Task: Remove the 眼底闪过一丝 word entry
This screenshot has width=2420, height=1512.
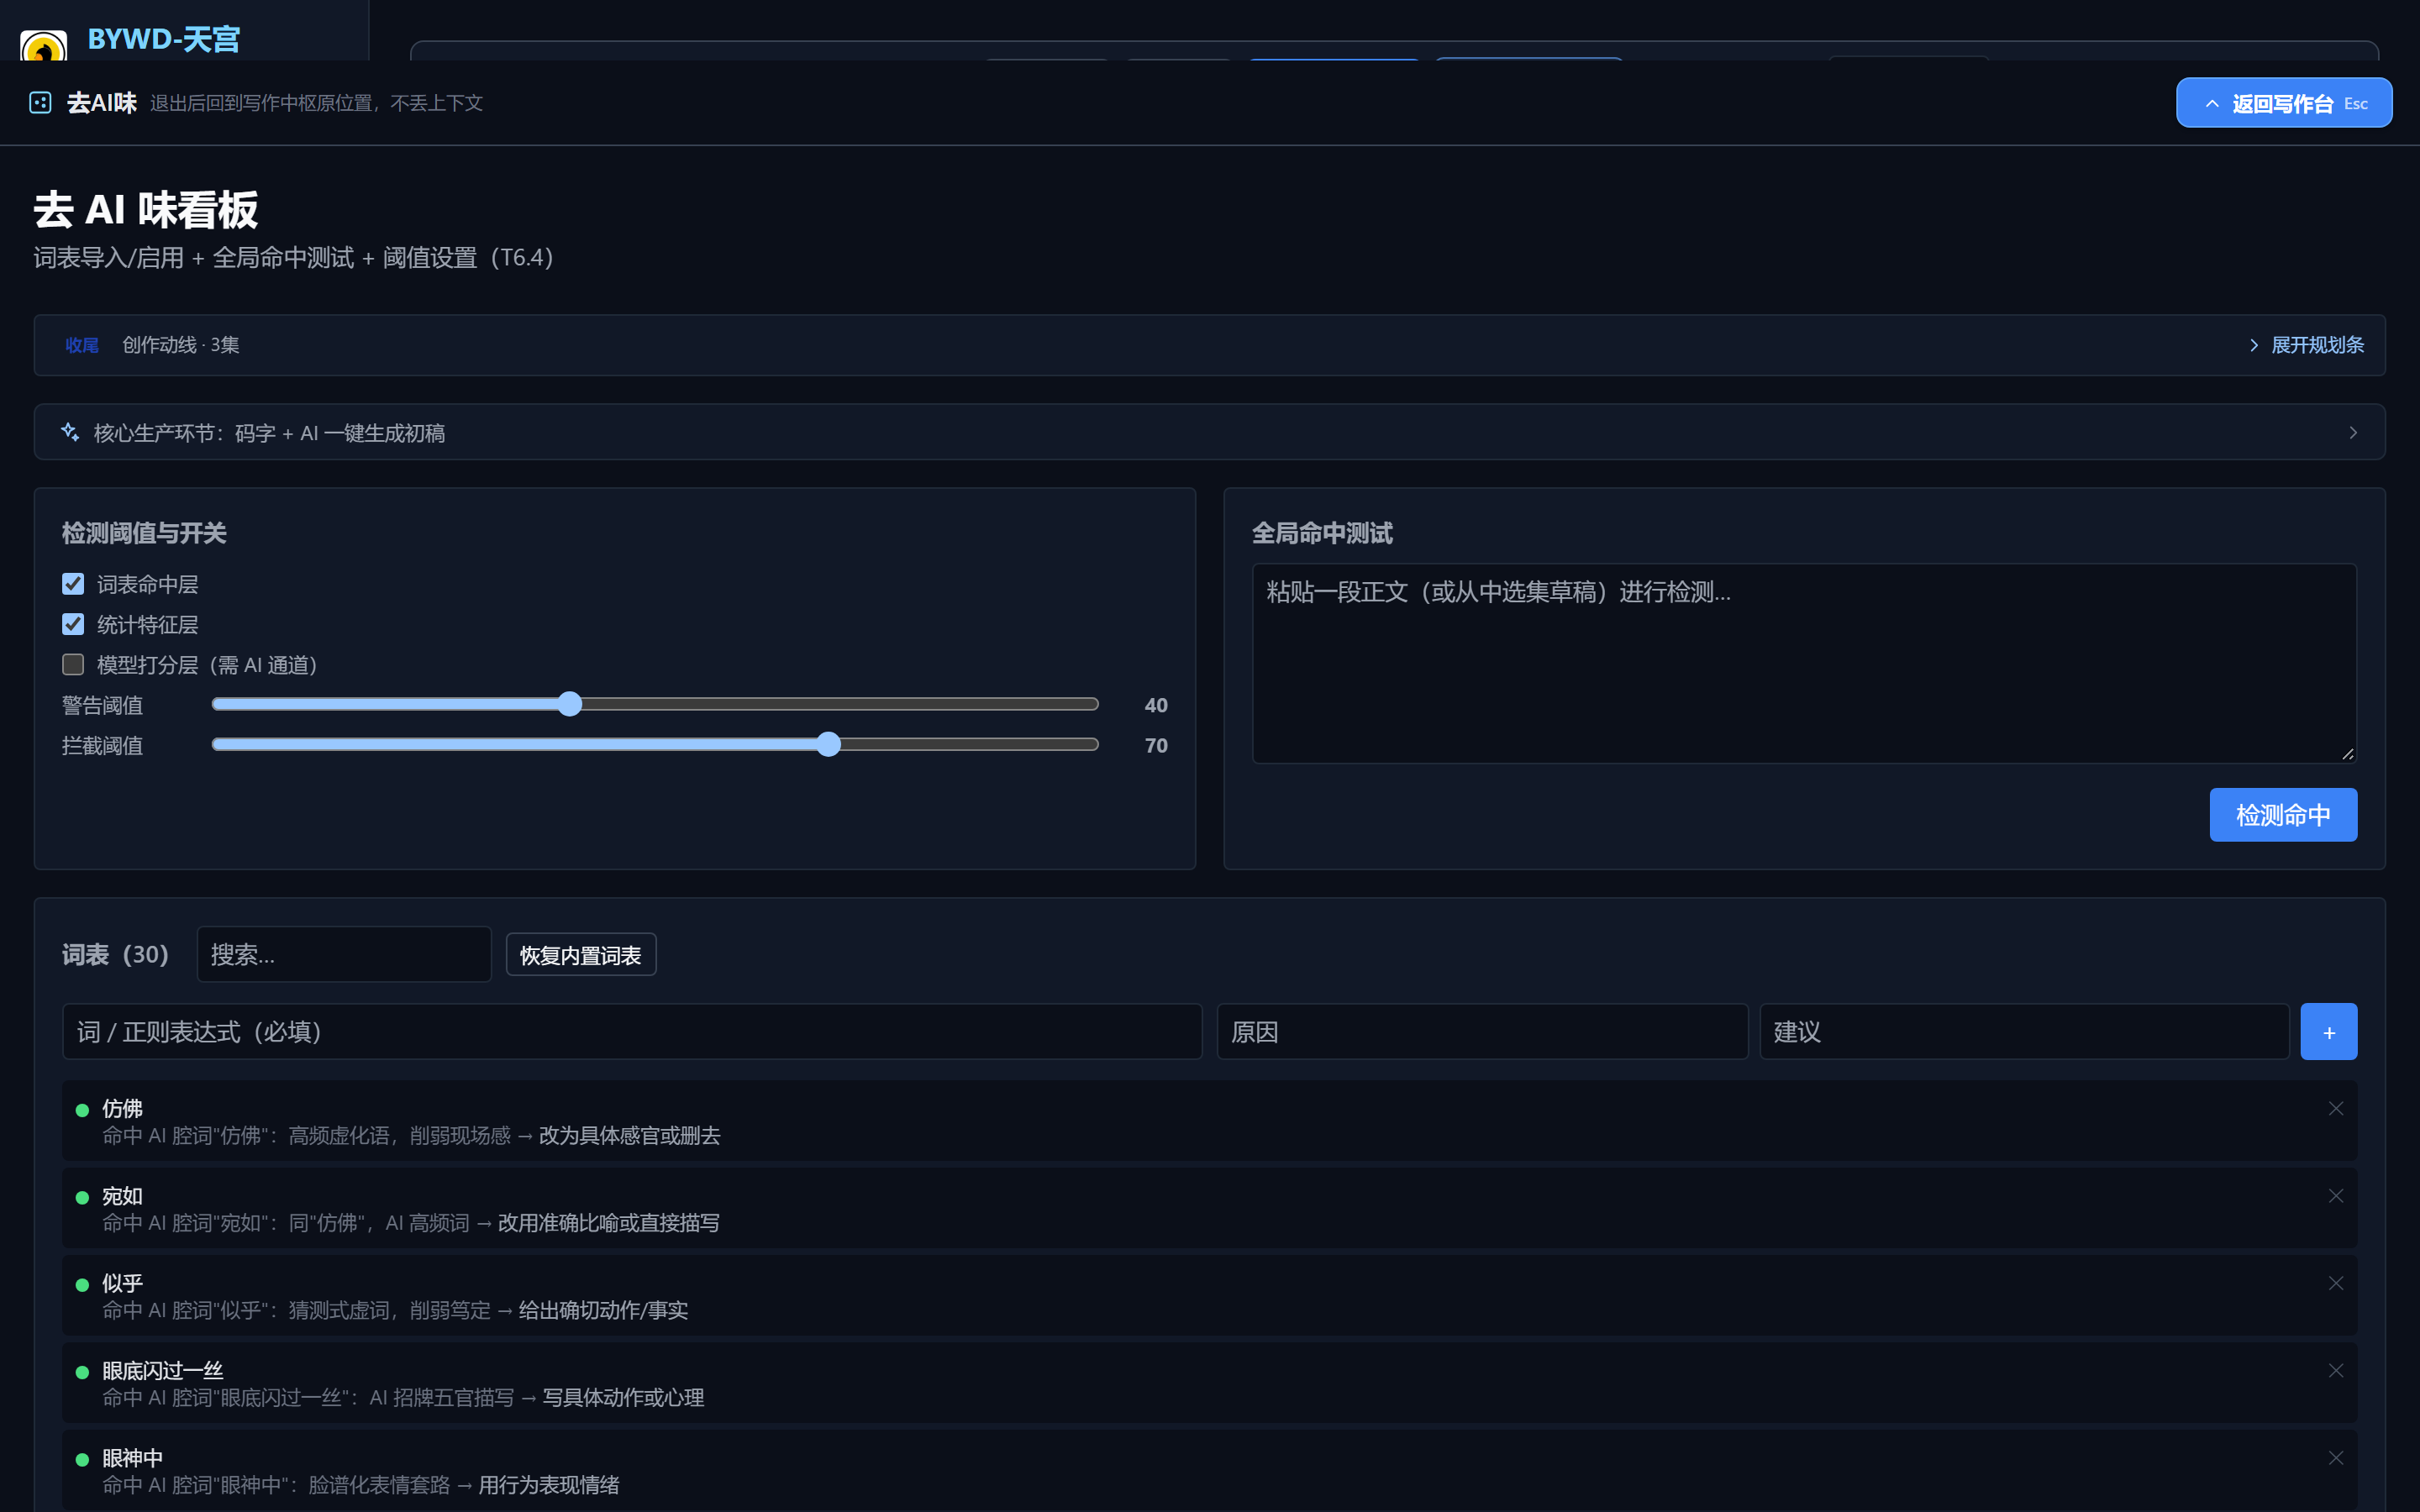Action: pos(2335,1370)
